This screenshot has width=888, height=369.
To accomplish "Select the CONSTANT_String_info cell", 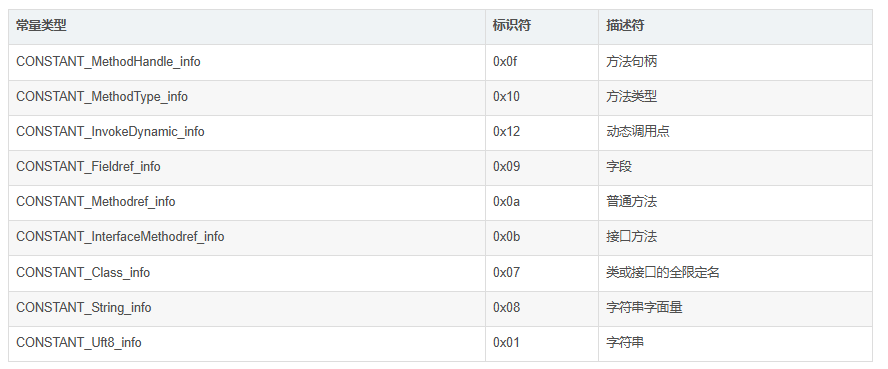I will coord(247,308).
